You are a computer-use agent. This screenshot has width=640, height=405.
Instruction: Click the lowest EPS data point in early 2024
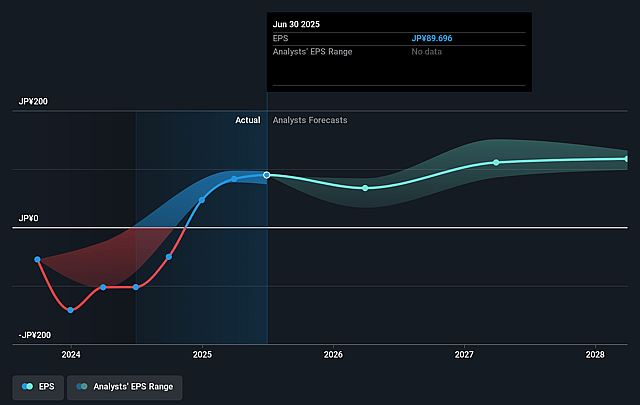tap(70, 310)
